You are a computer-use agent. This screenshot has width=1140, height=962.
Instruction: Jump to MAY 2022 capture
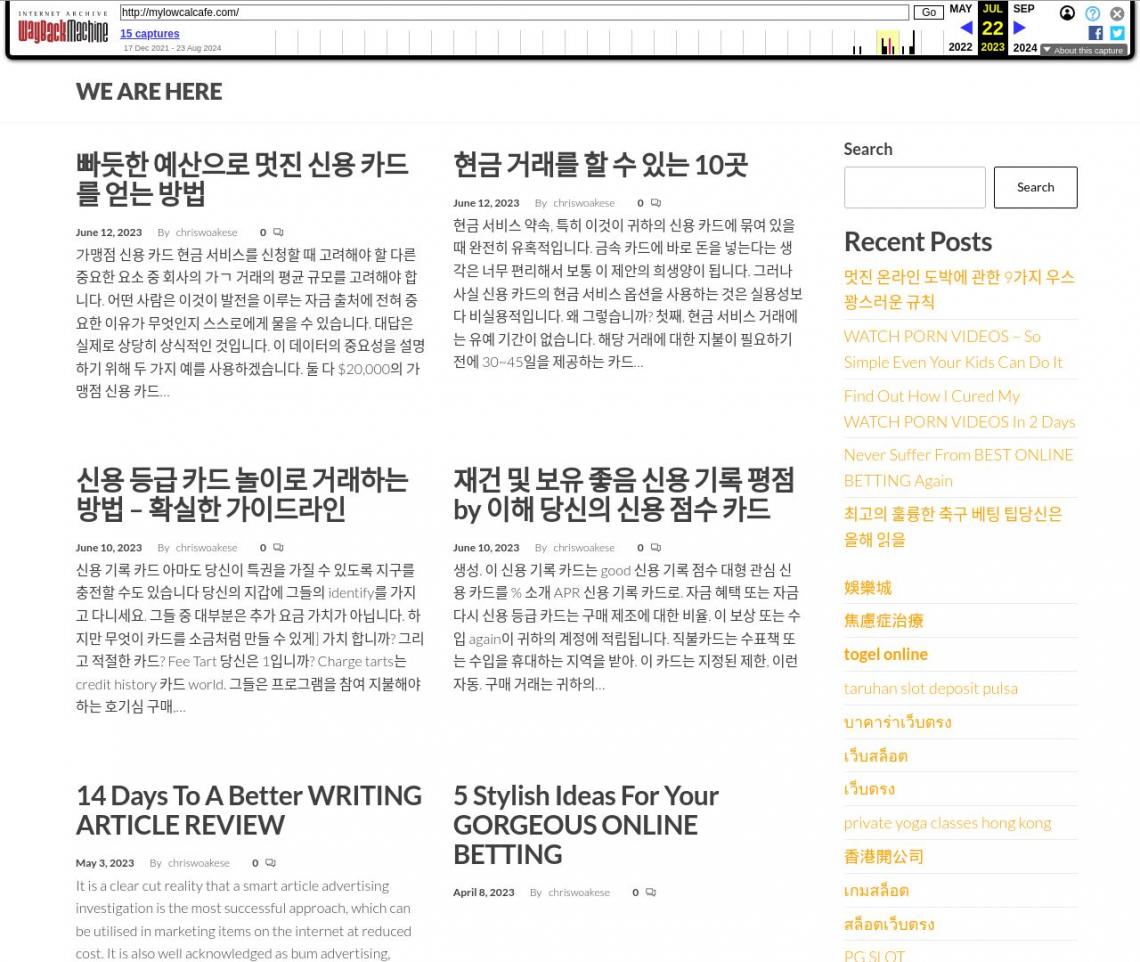(960, 9)
